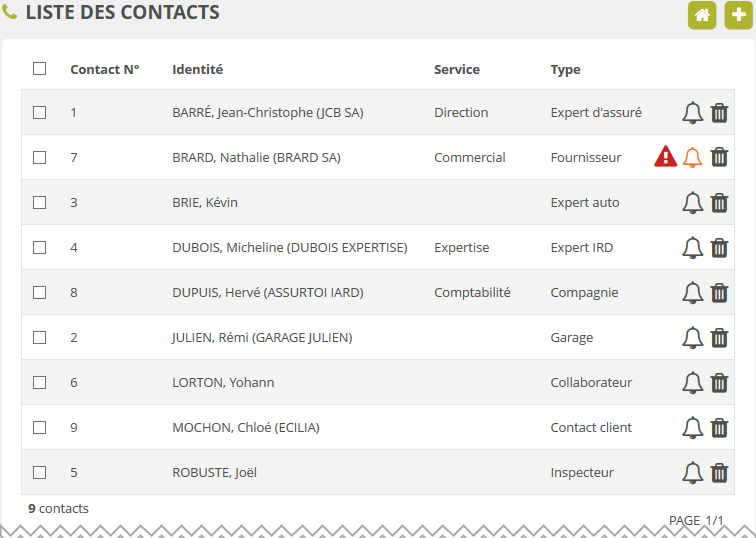Delete JULIEN, Rémi using trash icon
Viewport: 756px width, 538px height.
pos(719,338)
